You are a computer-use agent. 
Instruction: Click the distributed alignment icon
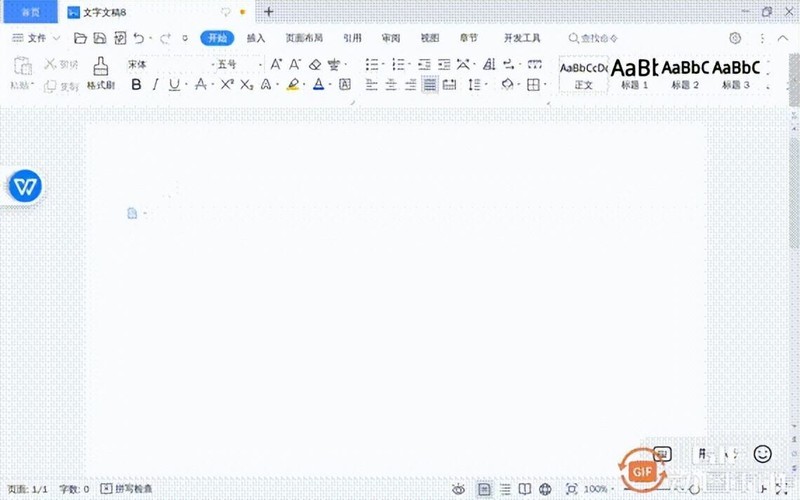point(449,84)
